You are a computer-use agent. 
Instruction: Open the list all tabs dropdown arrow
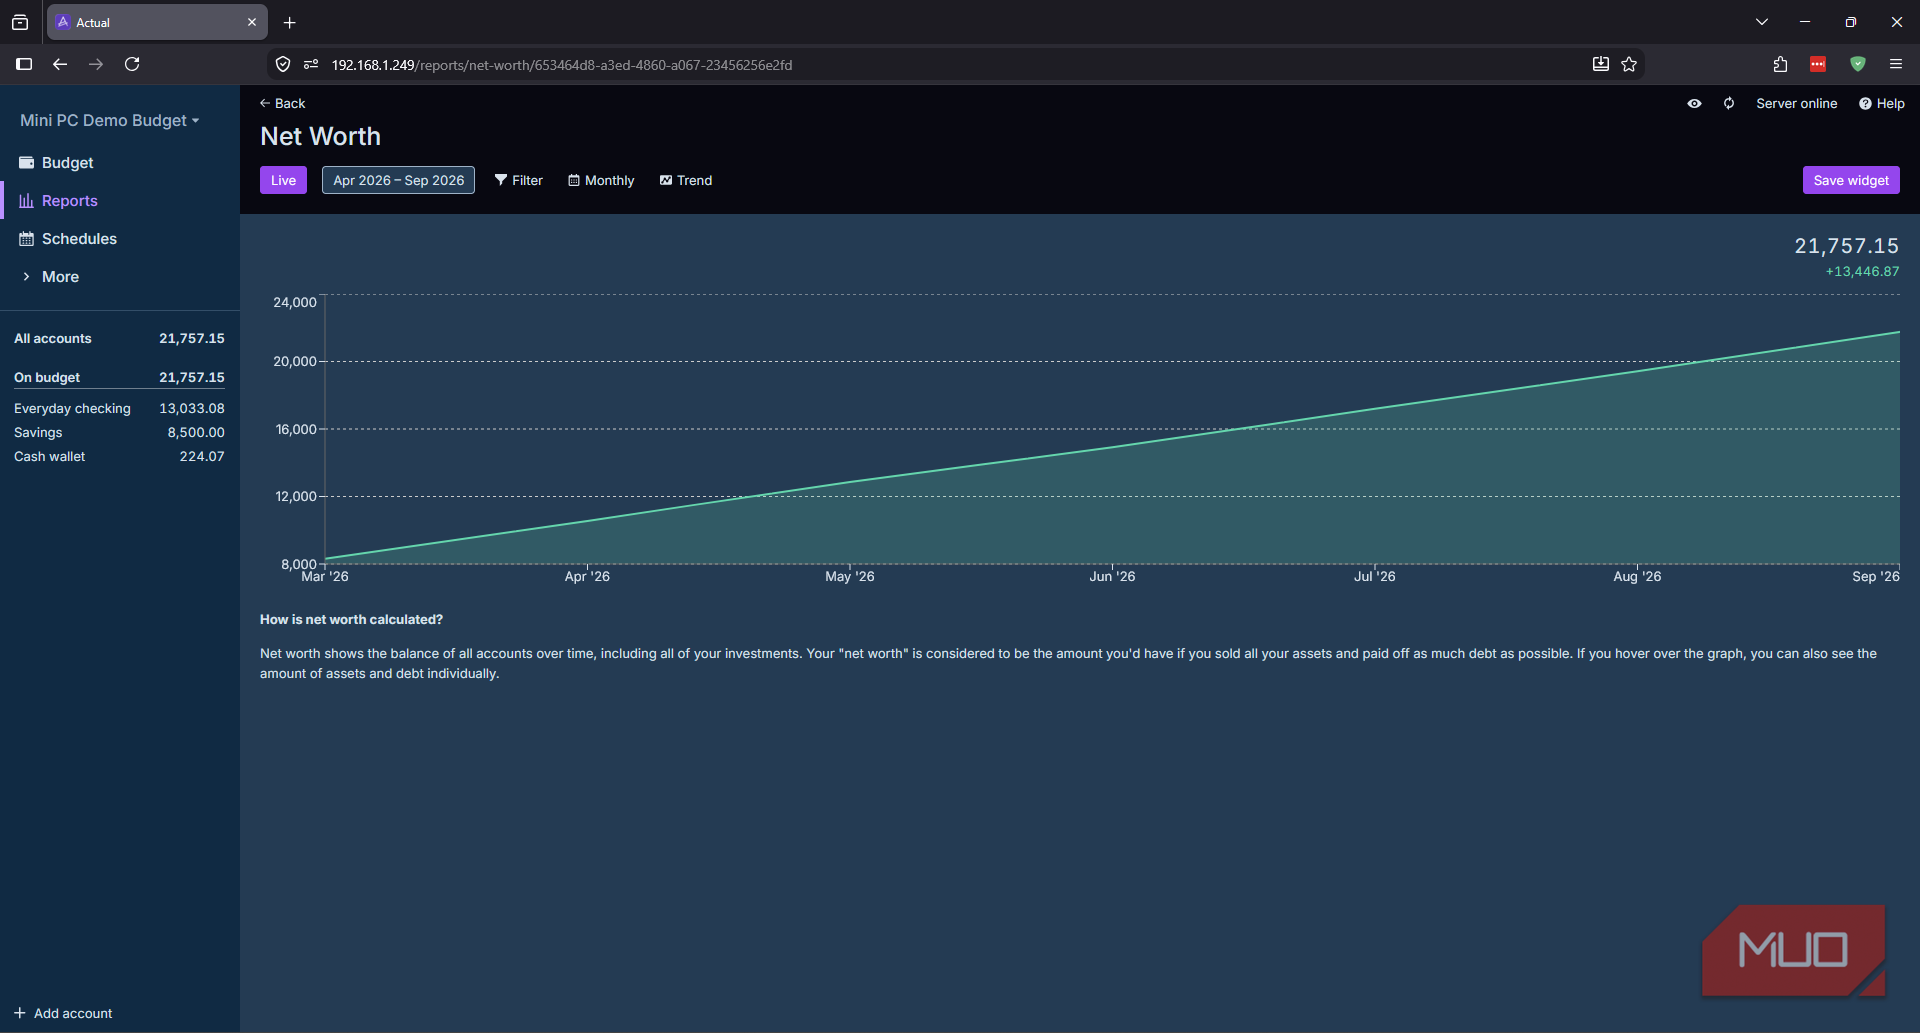pos(1762,22)
